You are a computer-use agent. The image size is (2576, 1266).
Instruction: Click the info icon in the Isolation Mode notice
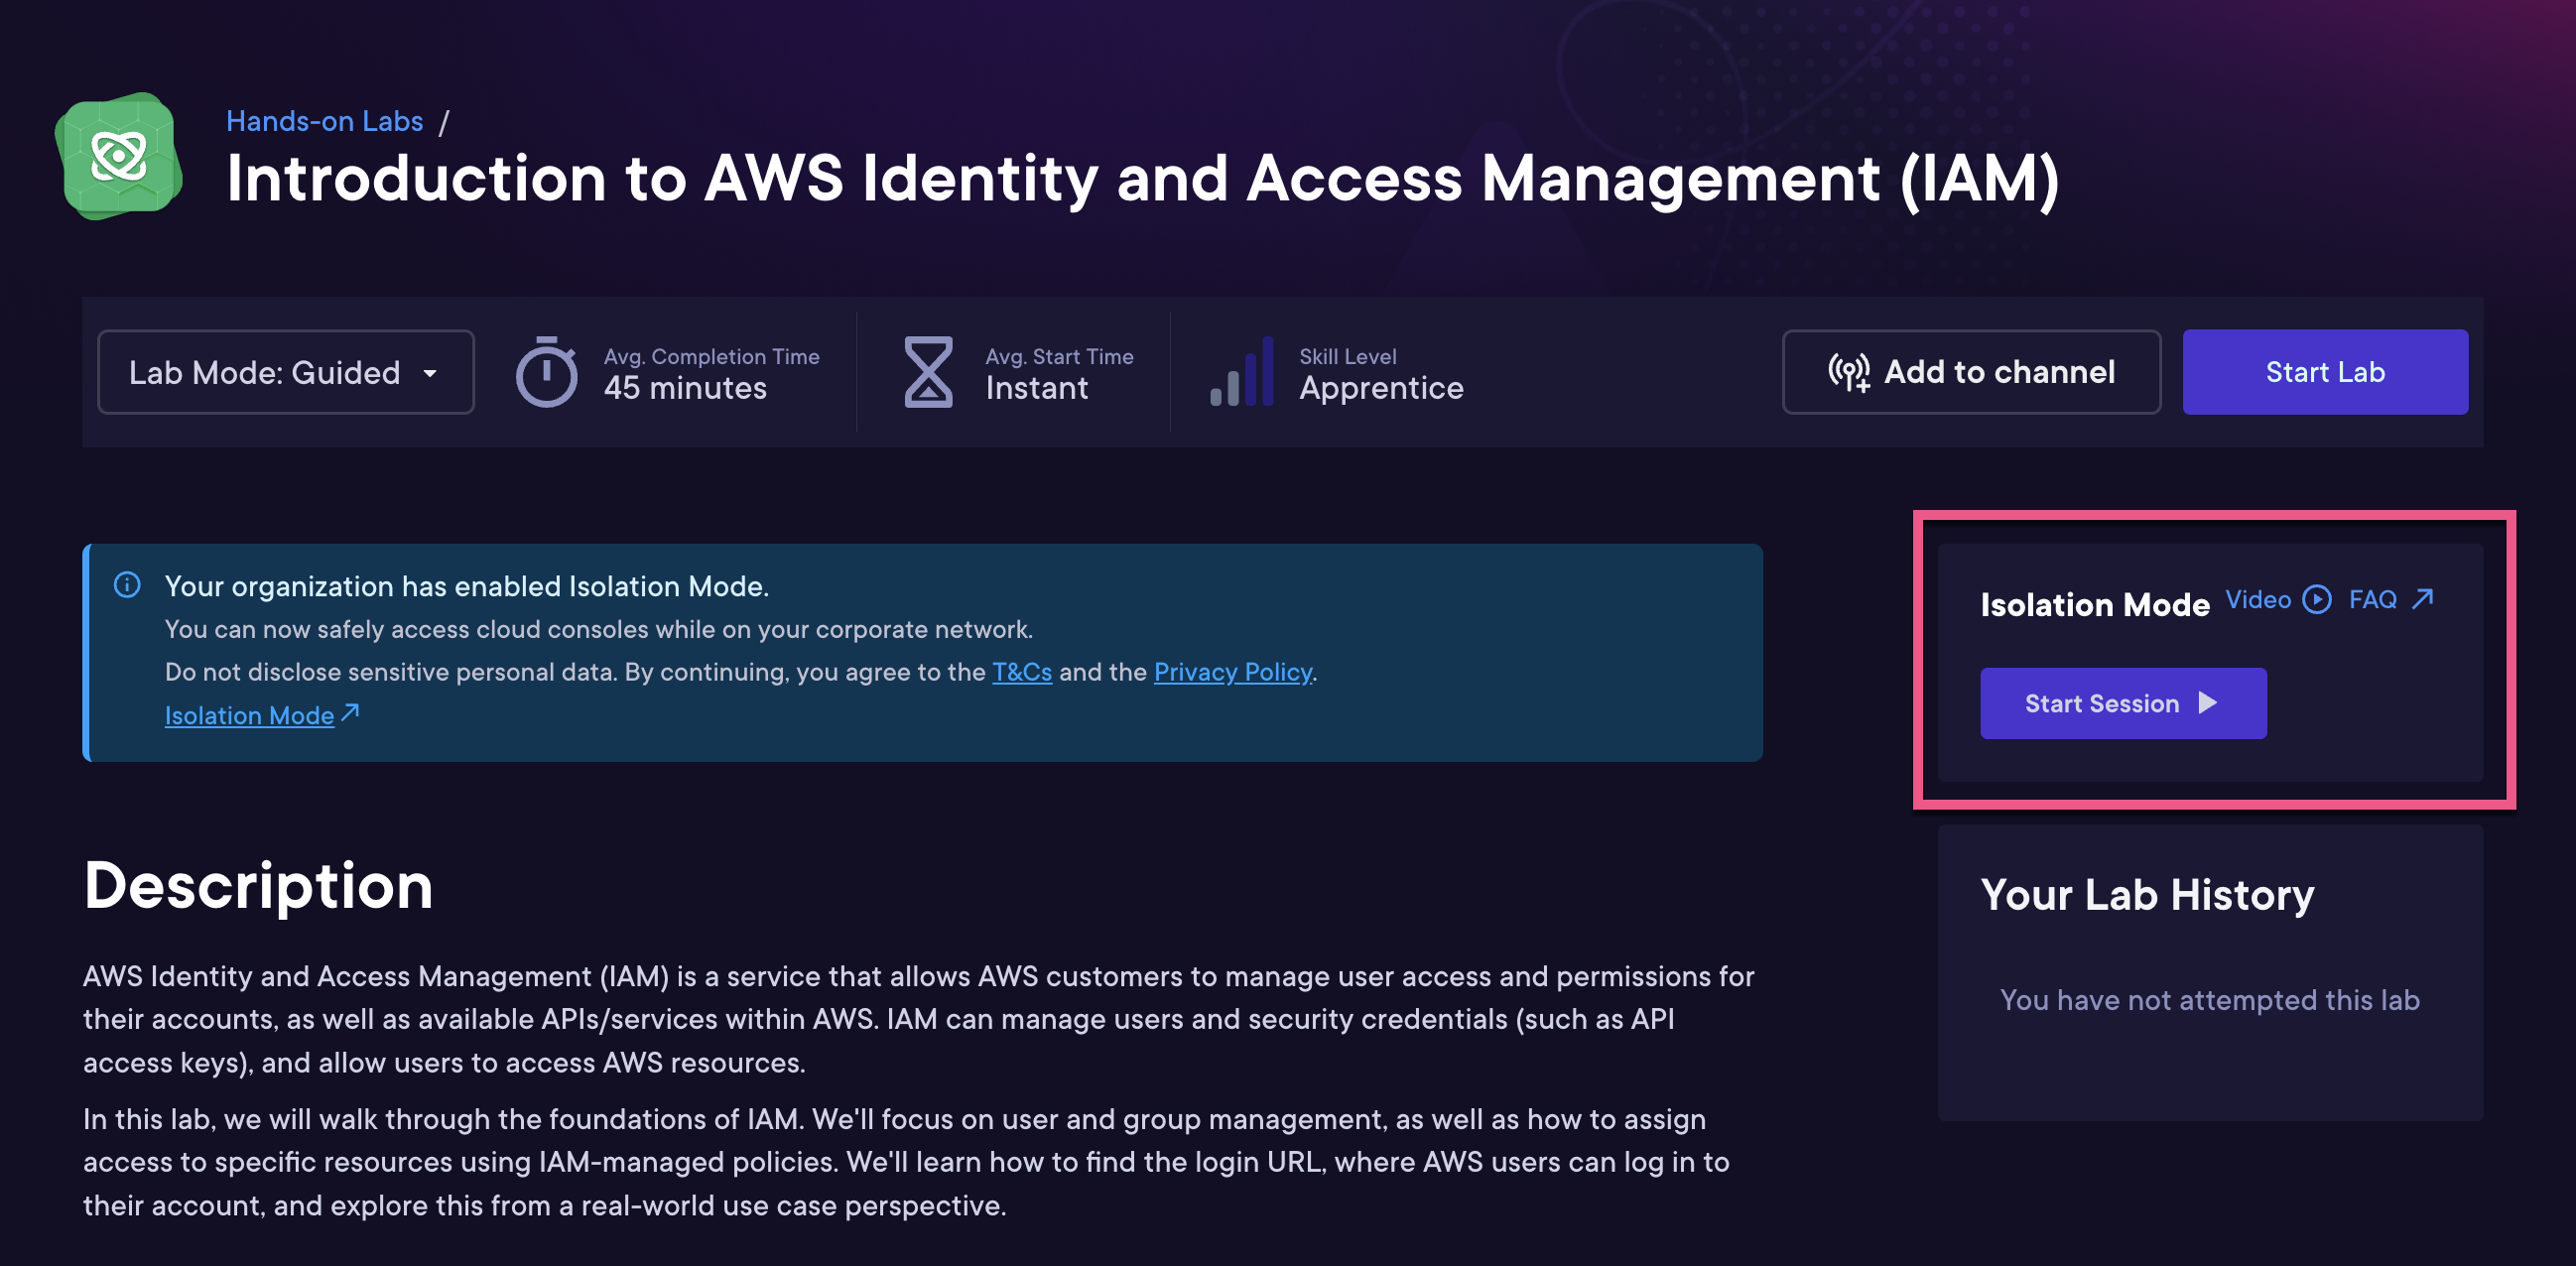pos(127,586)
